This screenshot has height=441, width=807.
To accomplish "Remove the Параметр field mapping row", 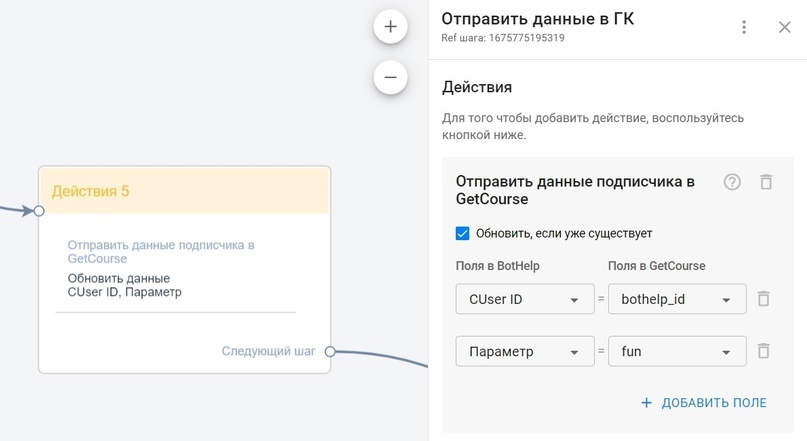I will pos(763,351).
